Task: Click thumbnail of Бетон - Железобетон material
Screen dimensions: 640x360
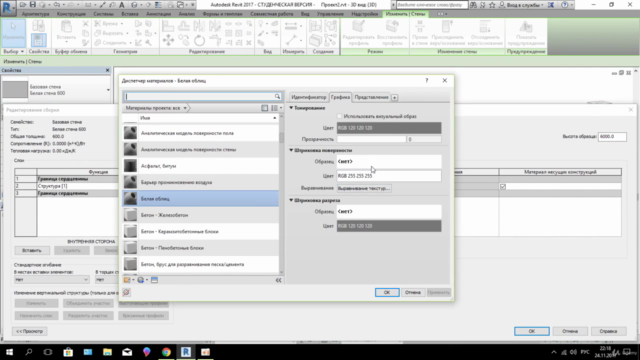Action: click(131, 215)
